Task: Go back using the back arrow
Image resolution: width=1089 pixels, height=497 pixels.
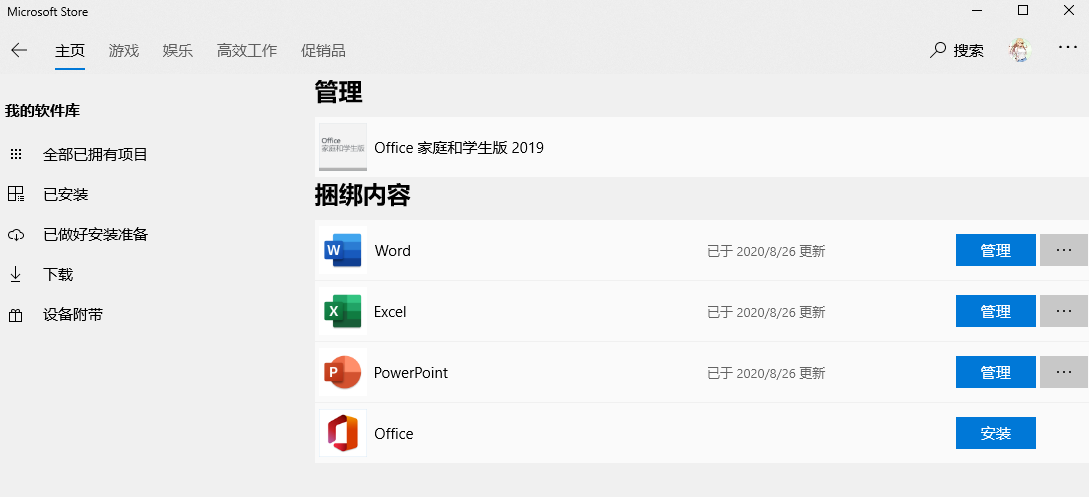Action: tap(19, 50)
